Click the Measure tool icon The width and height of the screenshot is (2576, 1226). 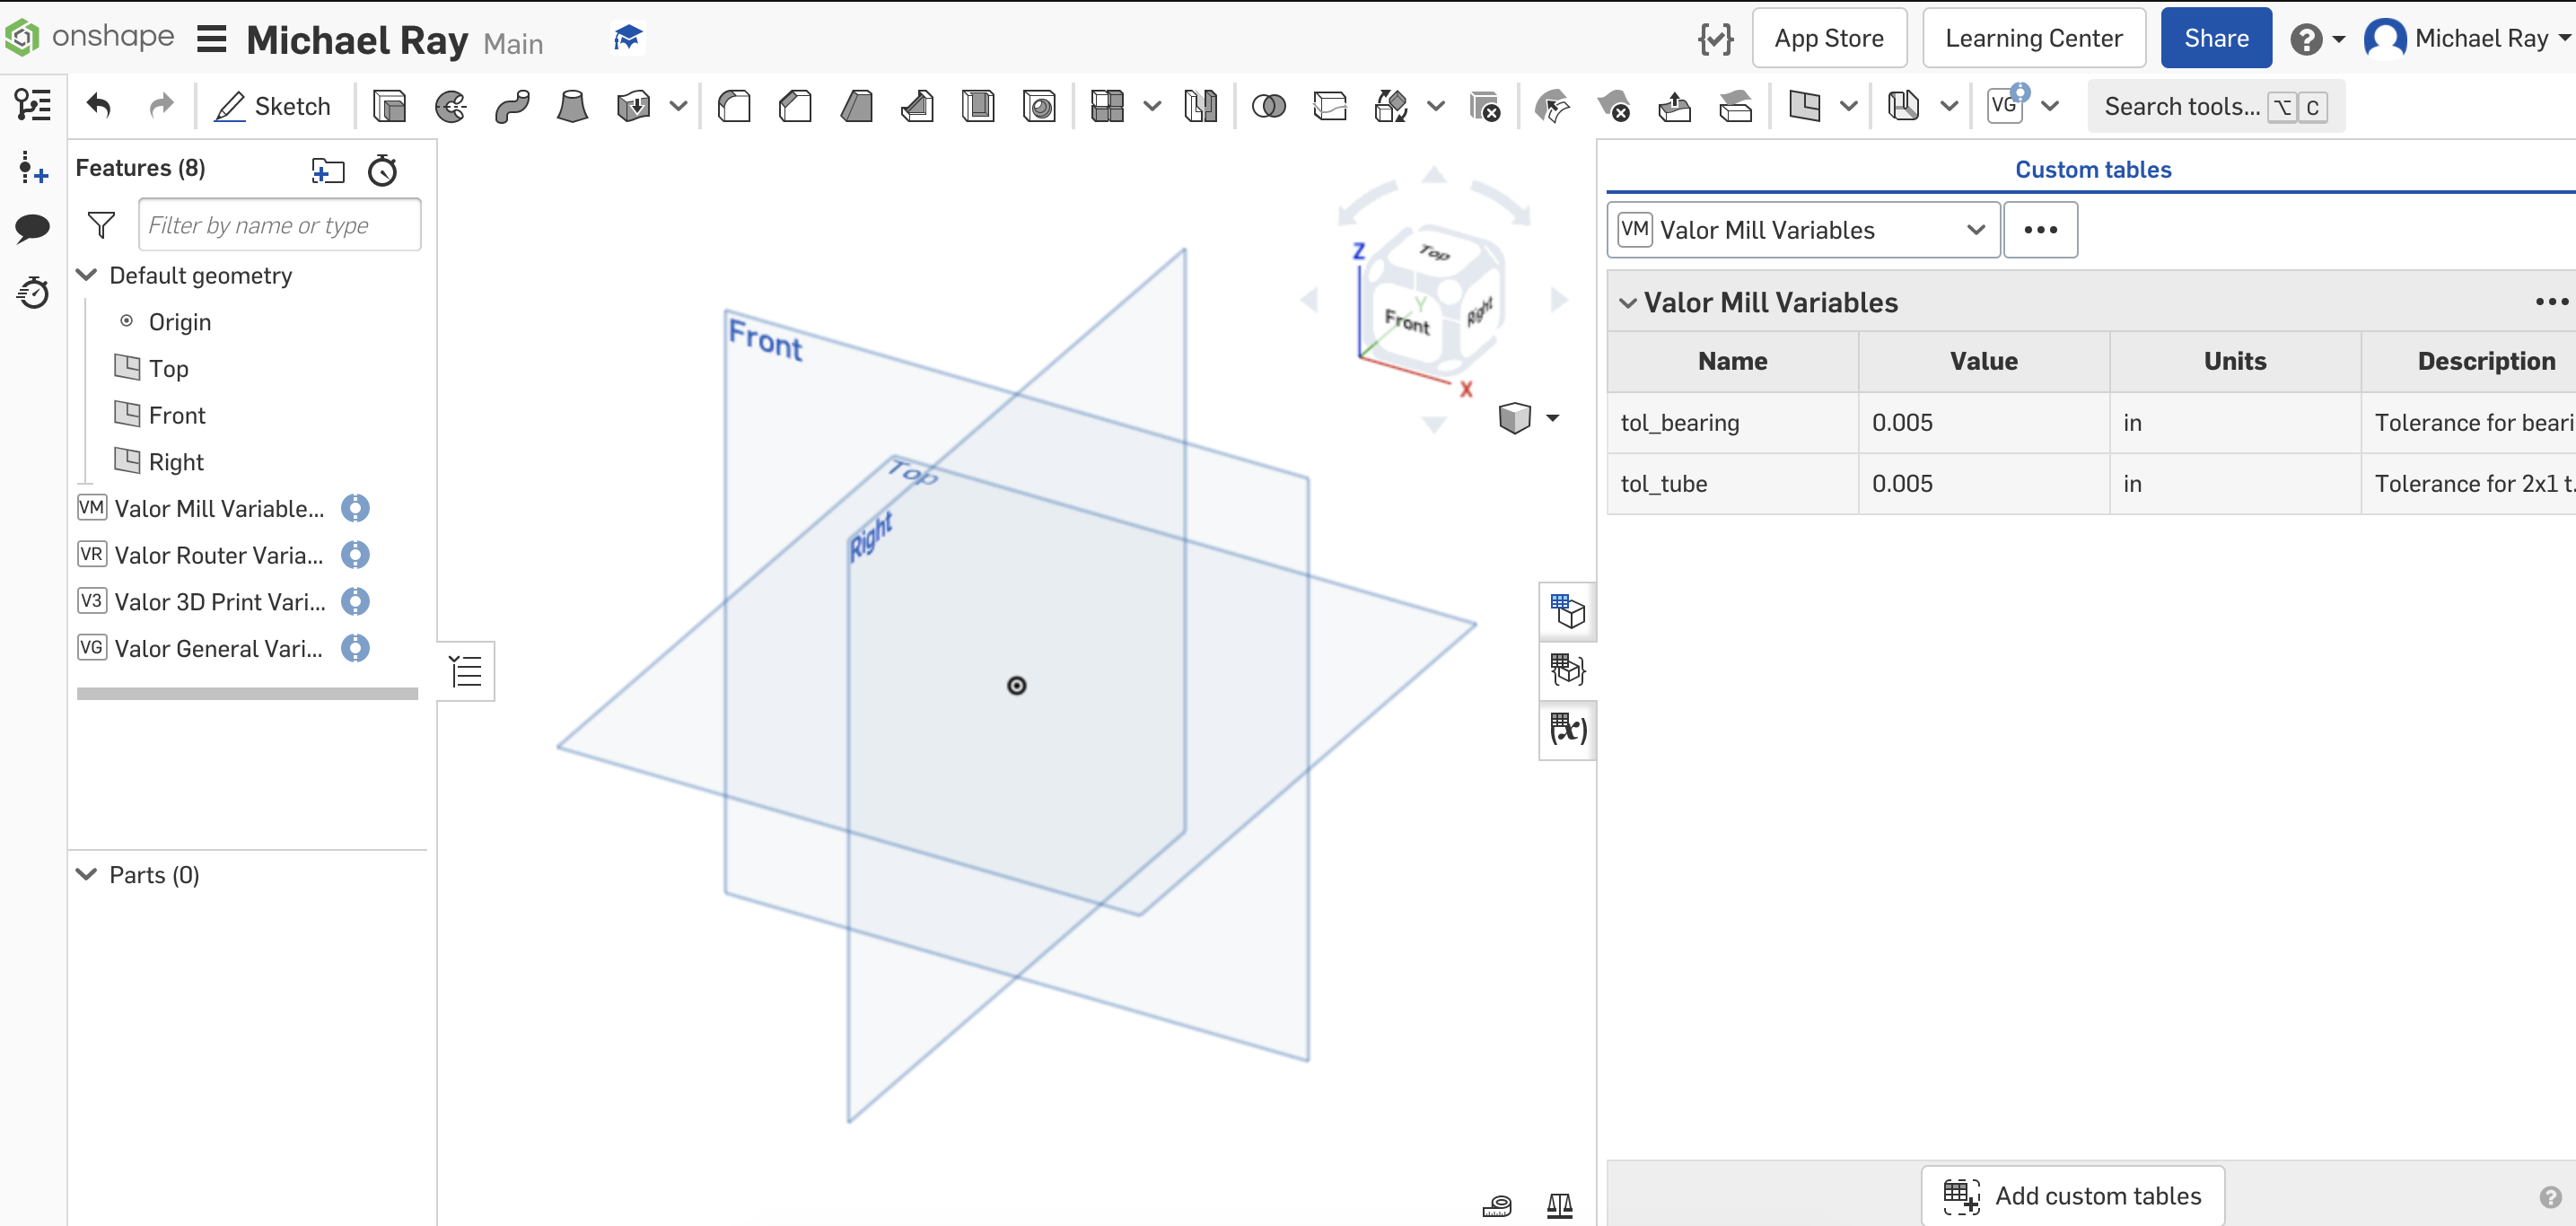tap(1497, 1206)
